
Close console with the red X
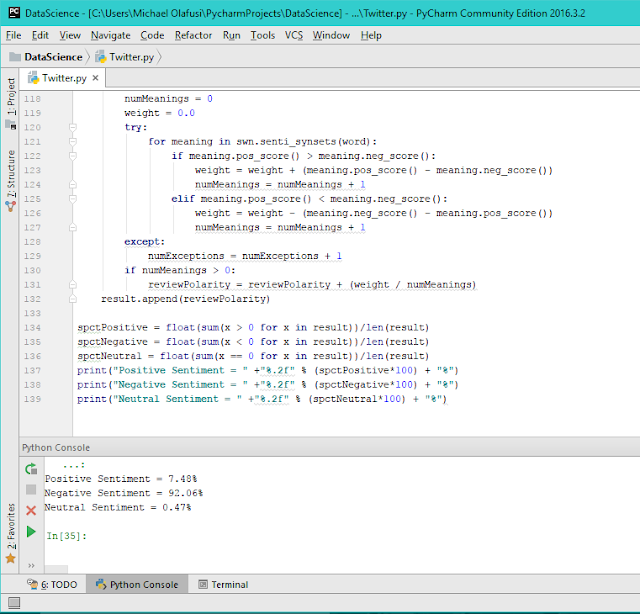31,510
